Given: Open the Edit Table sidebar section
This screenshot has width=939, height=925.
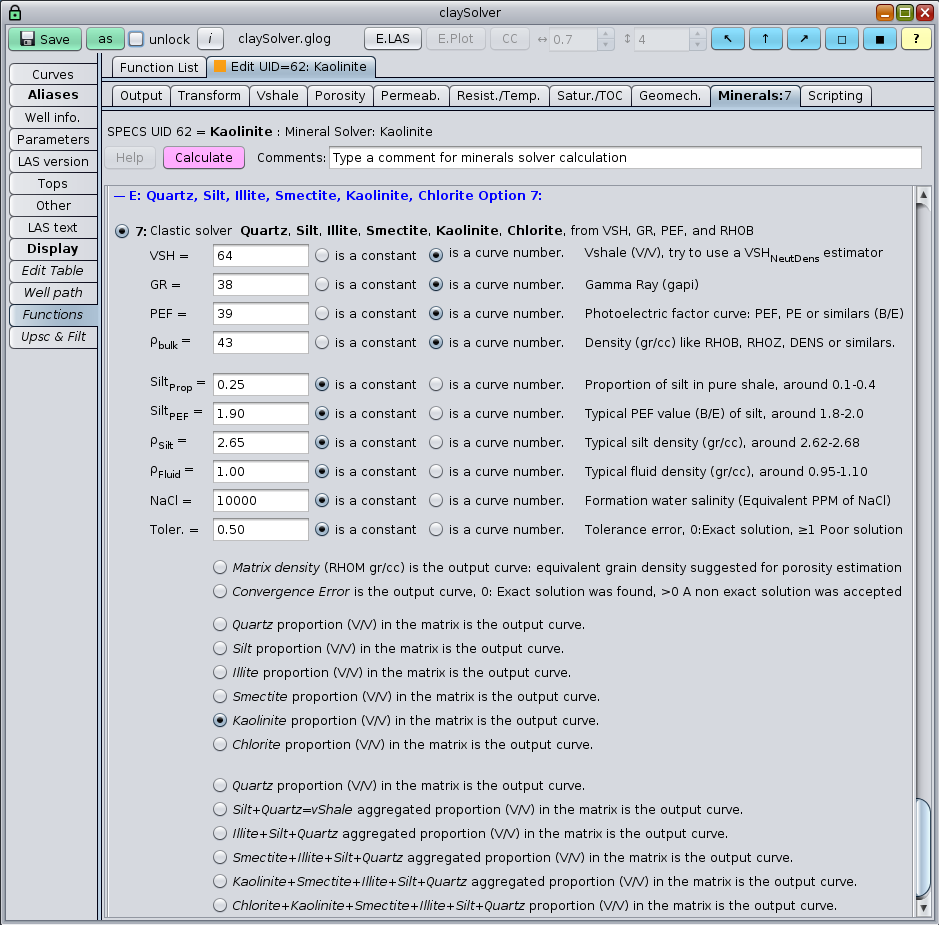Looking at the screenshot, I should click(x=53, y=271).
